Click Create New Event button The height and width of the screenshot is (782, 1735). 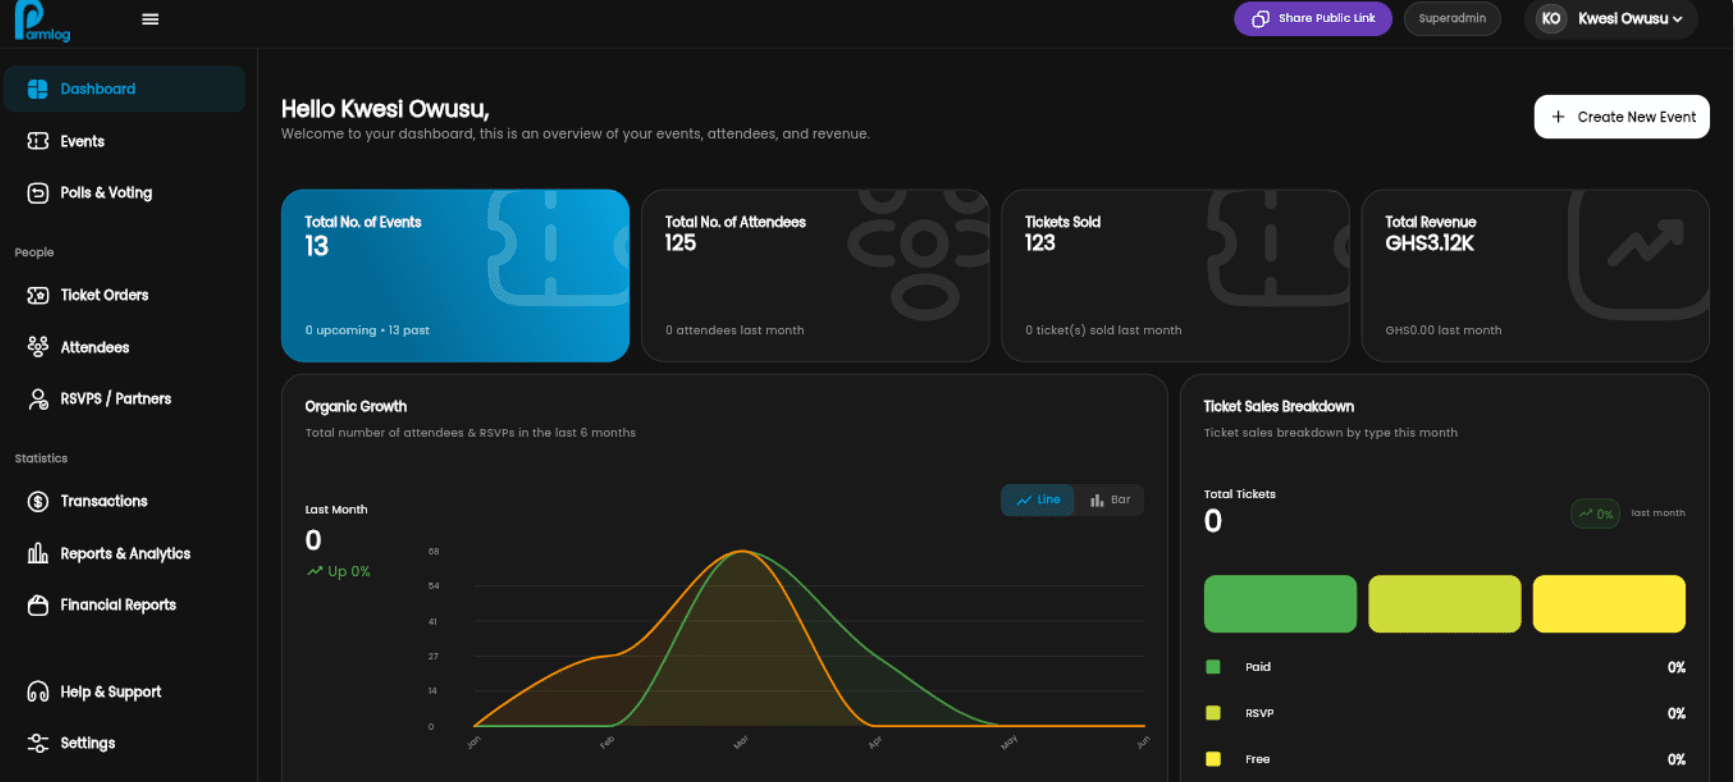(1622, 117)
